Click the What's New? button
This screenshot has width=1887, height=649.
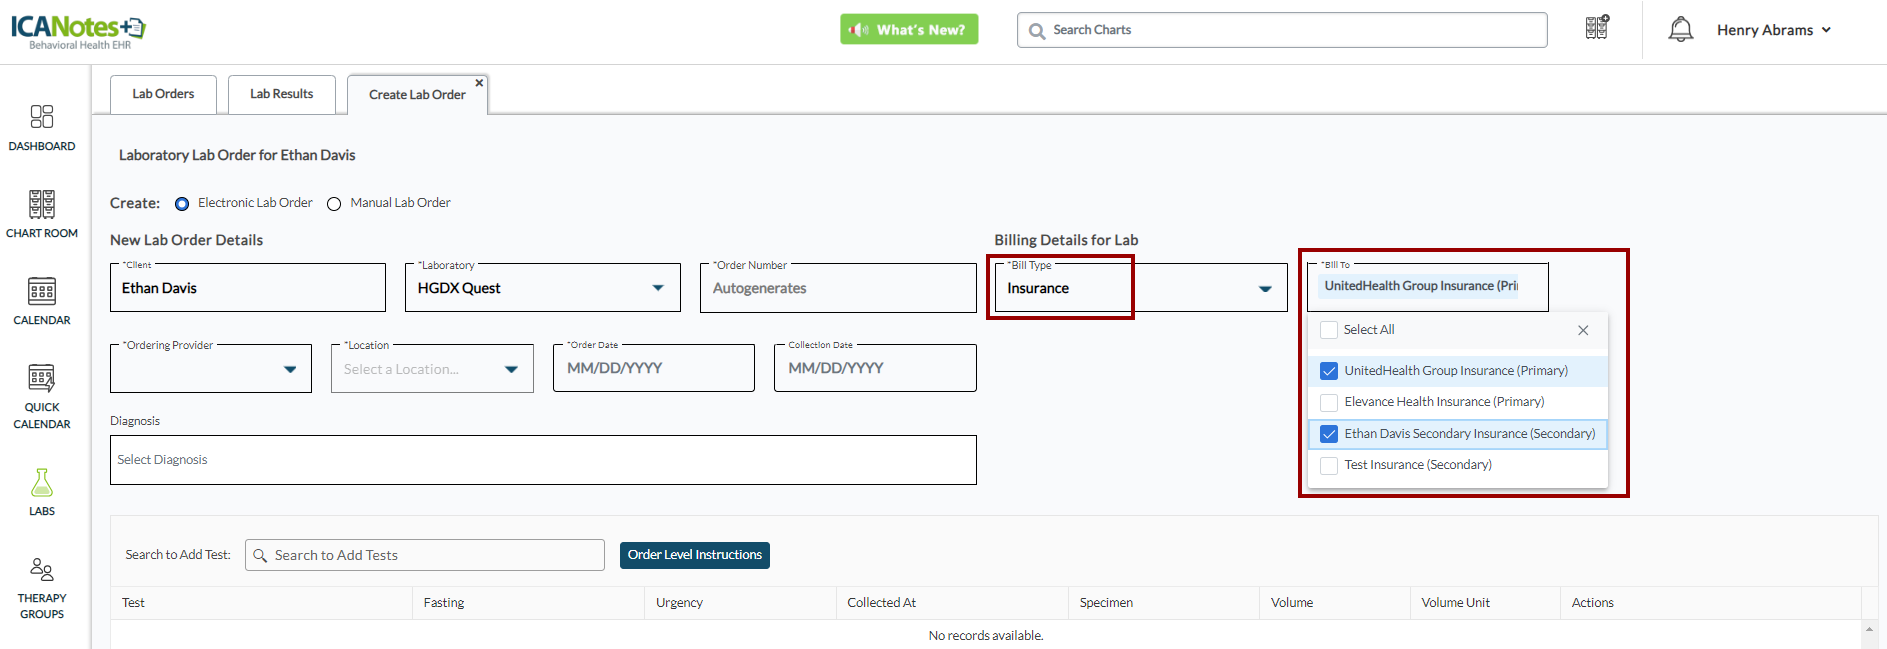[x=909, y=30]
